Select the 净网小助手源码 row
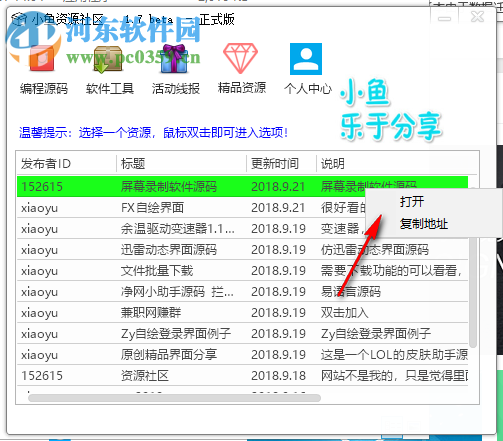503x441 pixels. pyautogui.click(x=242, y=292)
